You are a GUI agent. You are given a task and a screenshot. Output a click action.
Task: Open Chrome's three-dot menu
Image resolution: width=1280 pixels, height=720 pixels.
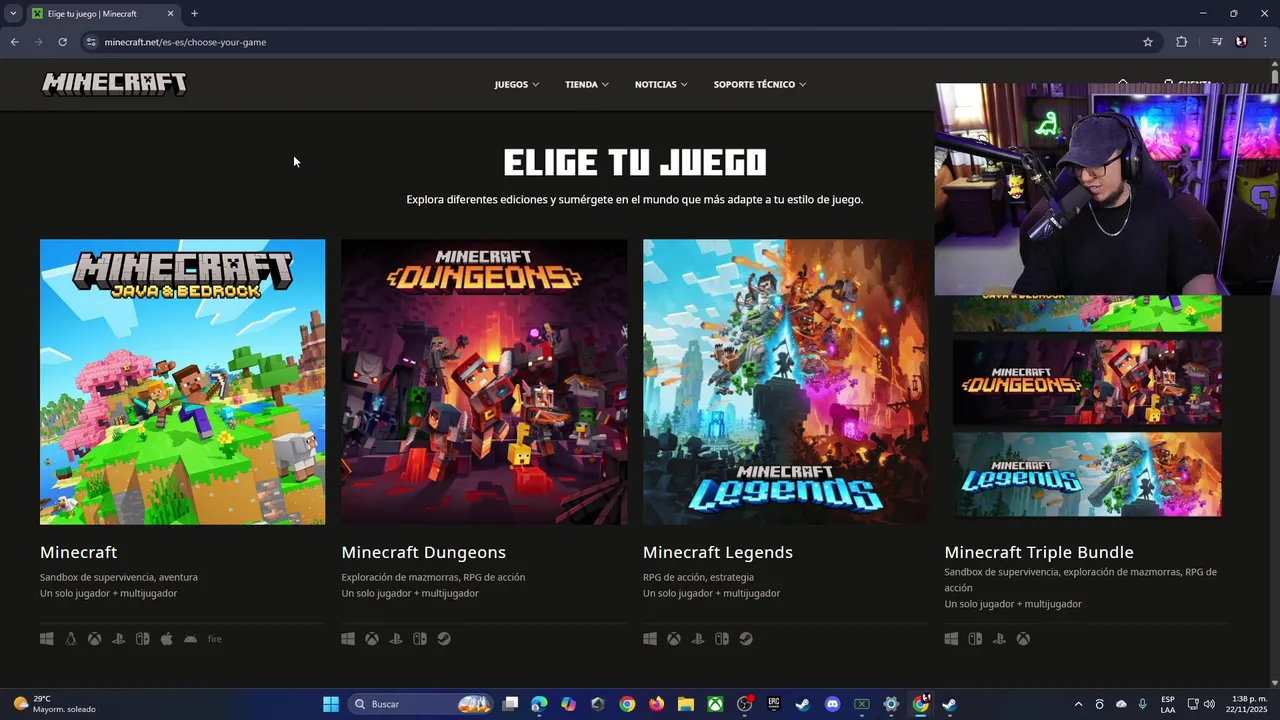(1265, 42)
